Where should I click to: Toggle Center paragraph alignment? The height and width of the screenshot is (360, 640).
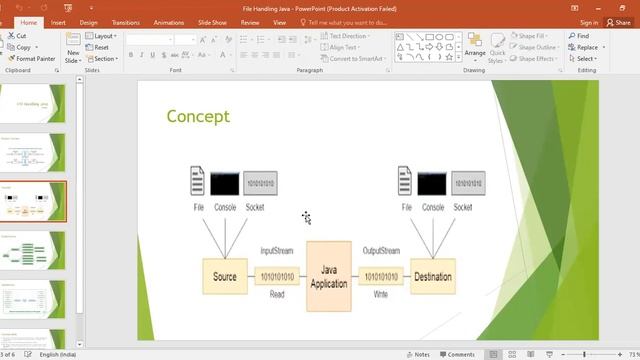coord(255,55)
